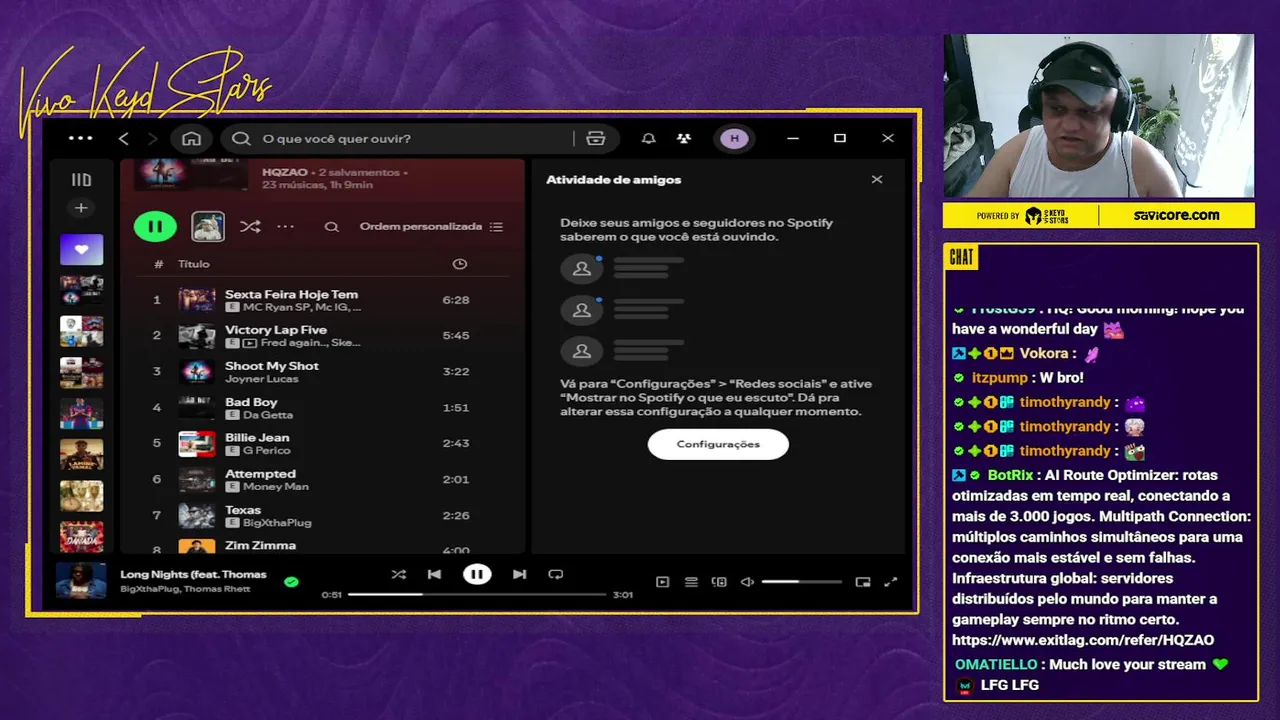Toggle the friend activity icon

(x=684, y=138)
